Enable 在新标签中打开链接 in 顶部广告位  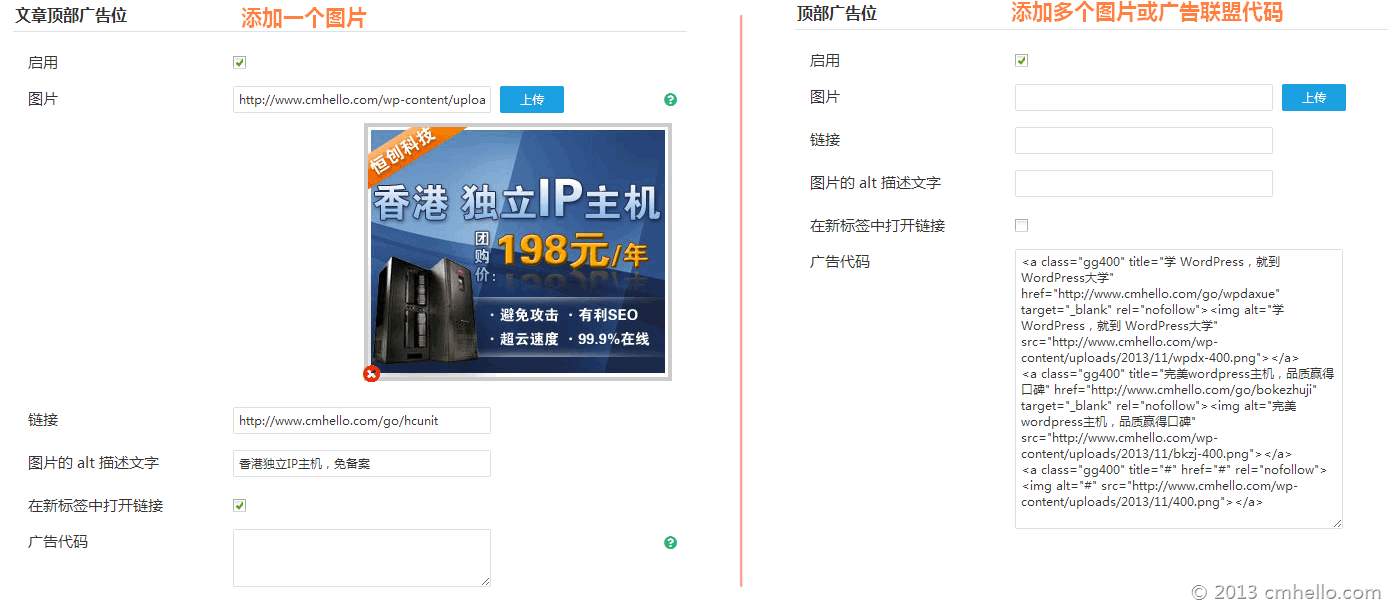click(1021, 226)
